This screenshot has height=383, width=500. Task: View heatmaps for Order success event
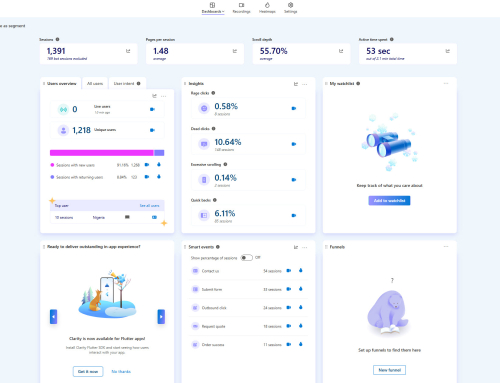(x=301, y=344)
